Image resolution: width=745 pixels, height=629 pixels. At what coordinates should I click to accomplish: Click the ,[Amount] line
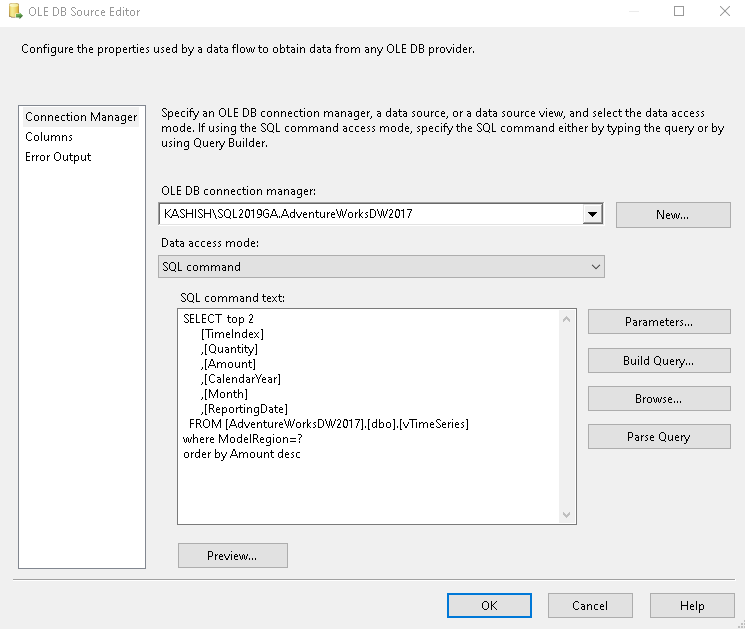pyautogui.click(x=228, y=364)
